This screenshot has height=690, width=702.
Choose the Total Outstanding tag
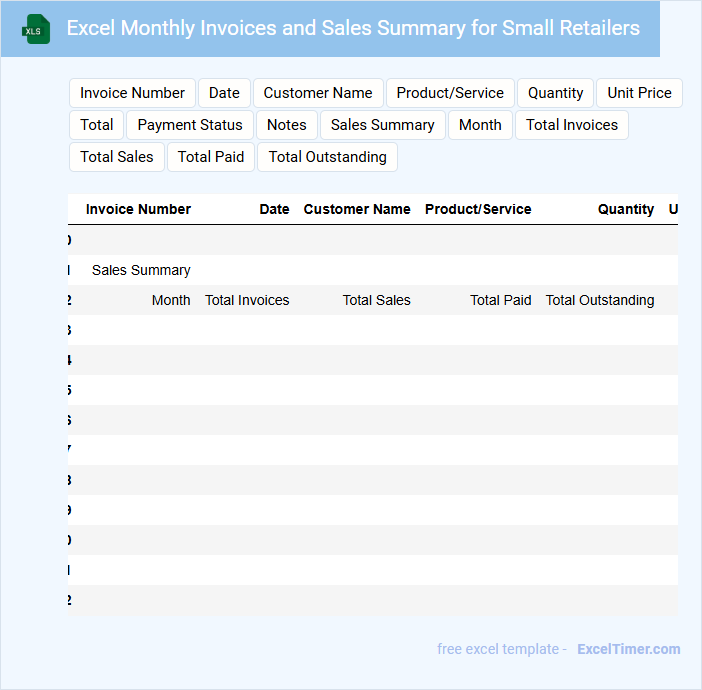coord(327,157)
